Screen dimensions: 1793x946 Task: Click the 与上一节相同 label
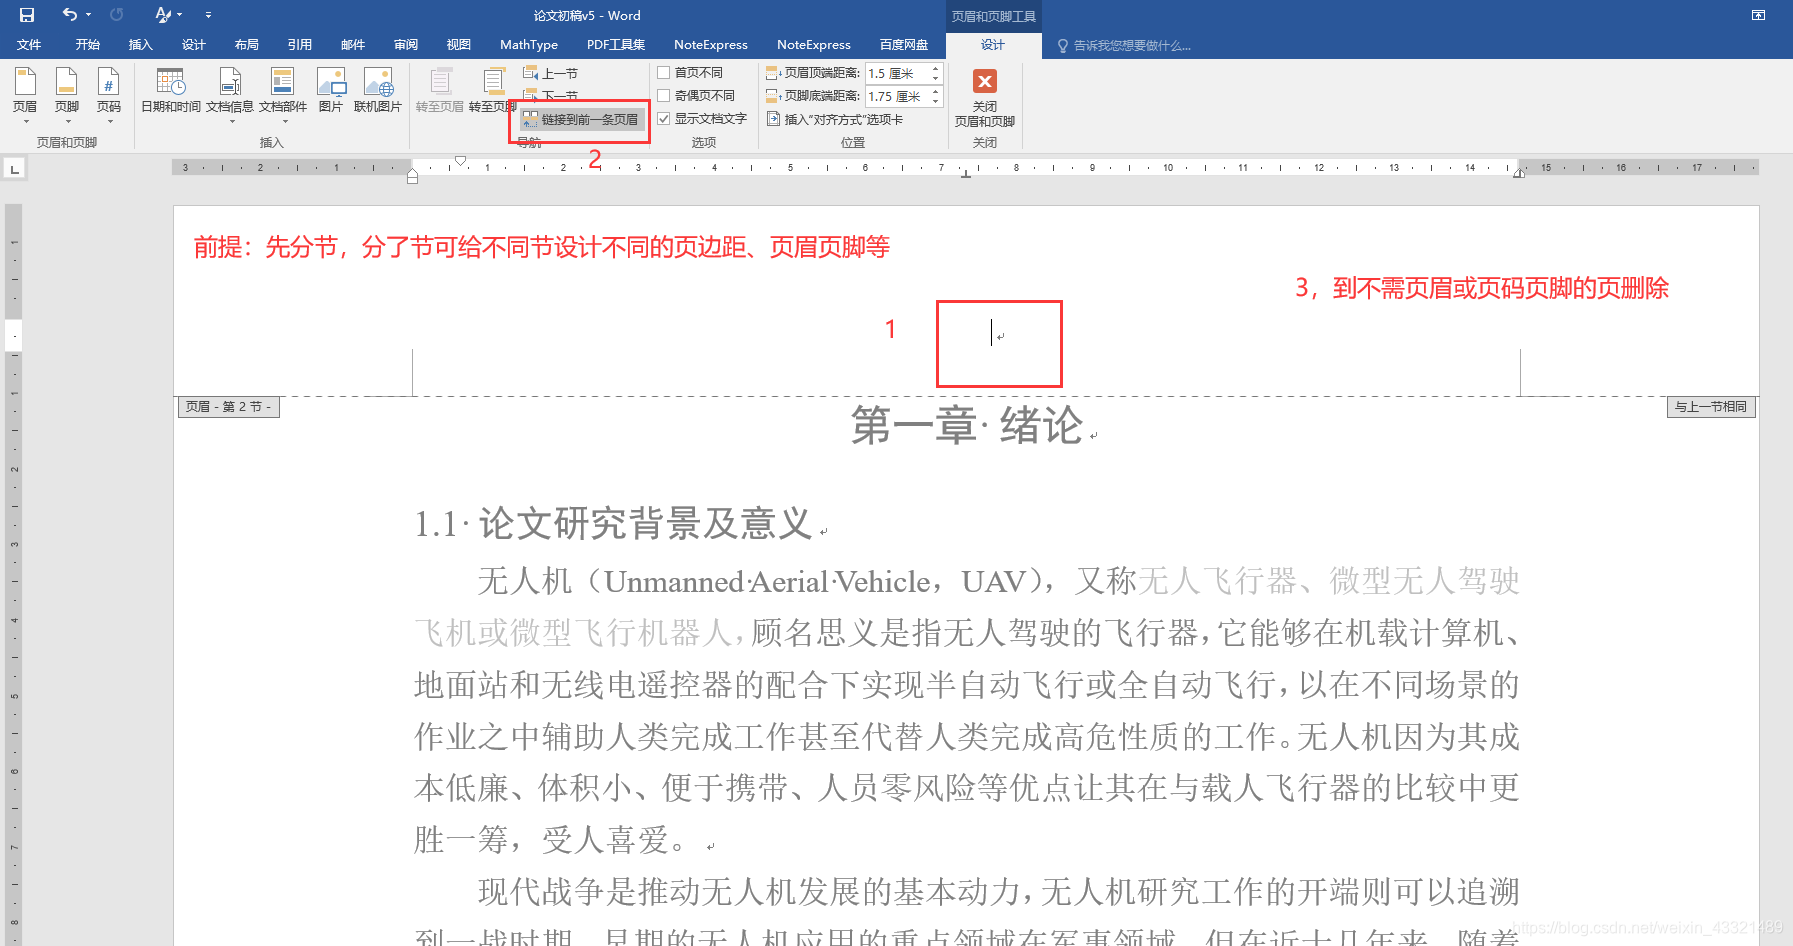pyautogui.click(x=1711, y=406)
